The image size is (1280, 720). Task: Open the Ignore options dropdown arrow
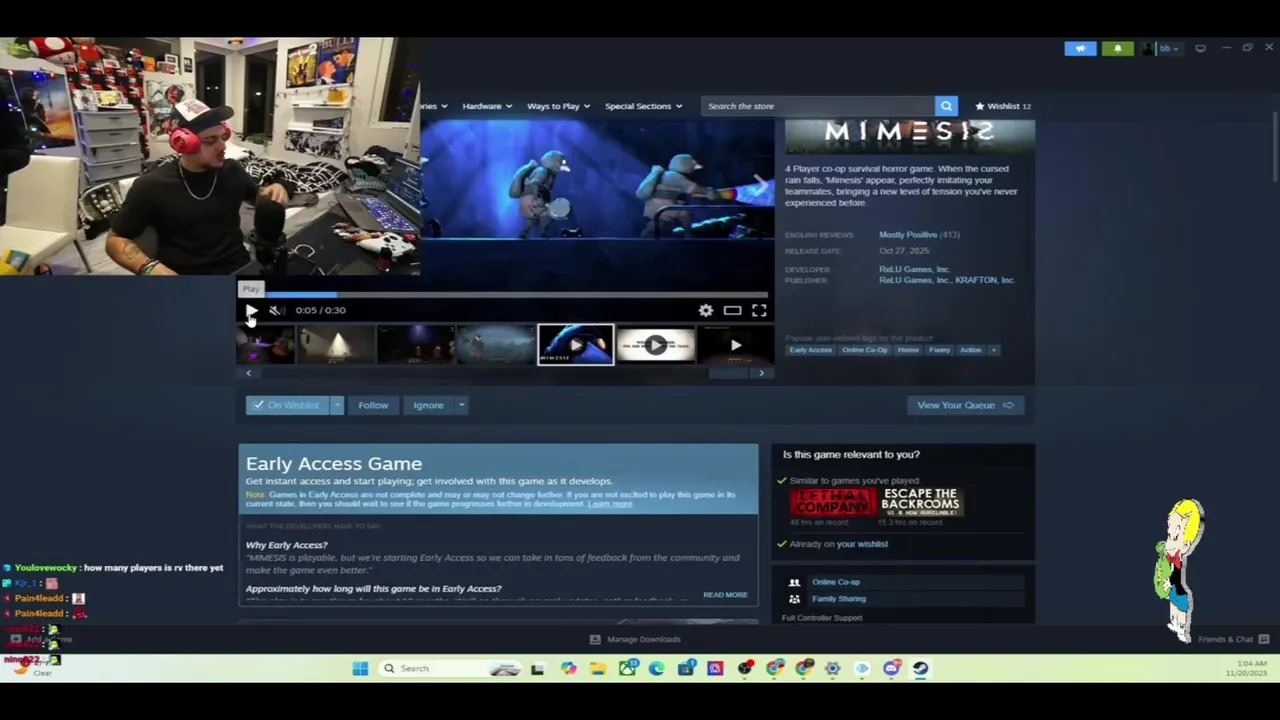coord(461,405)
